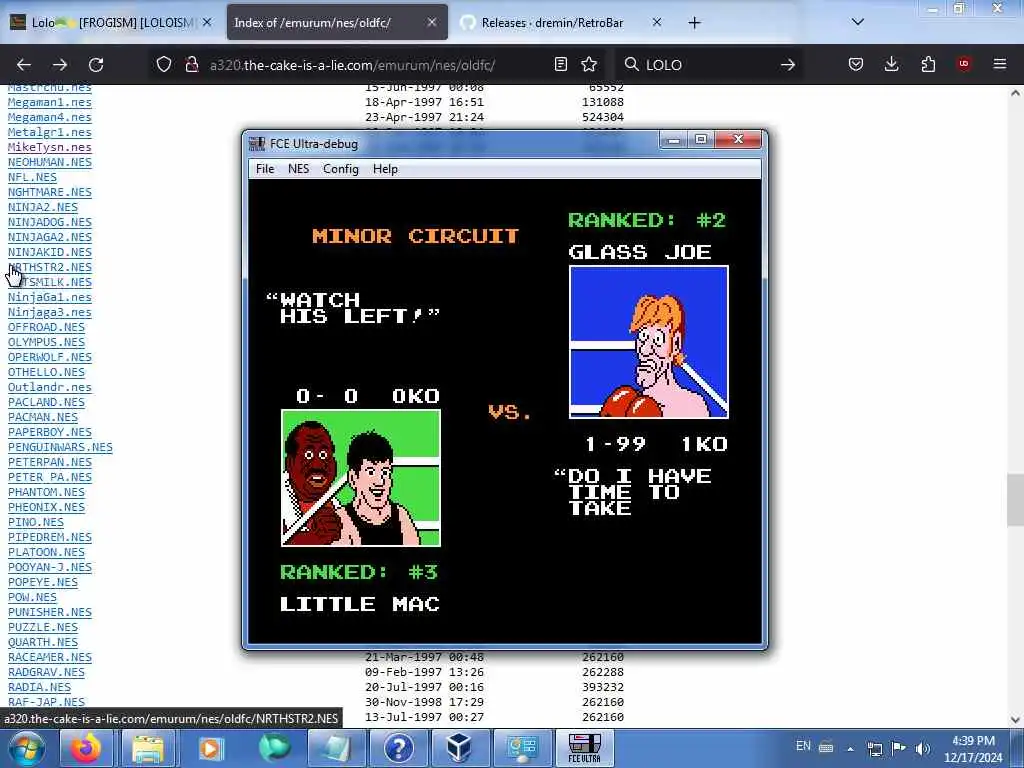
Task: Open the 3D cube taskbar icon
Action: [x=459, y=748]
